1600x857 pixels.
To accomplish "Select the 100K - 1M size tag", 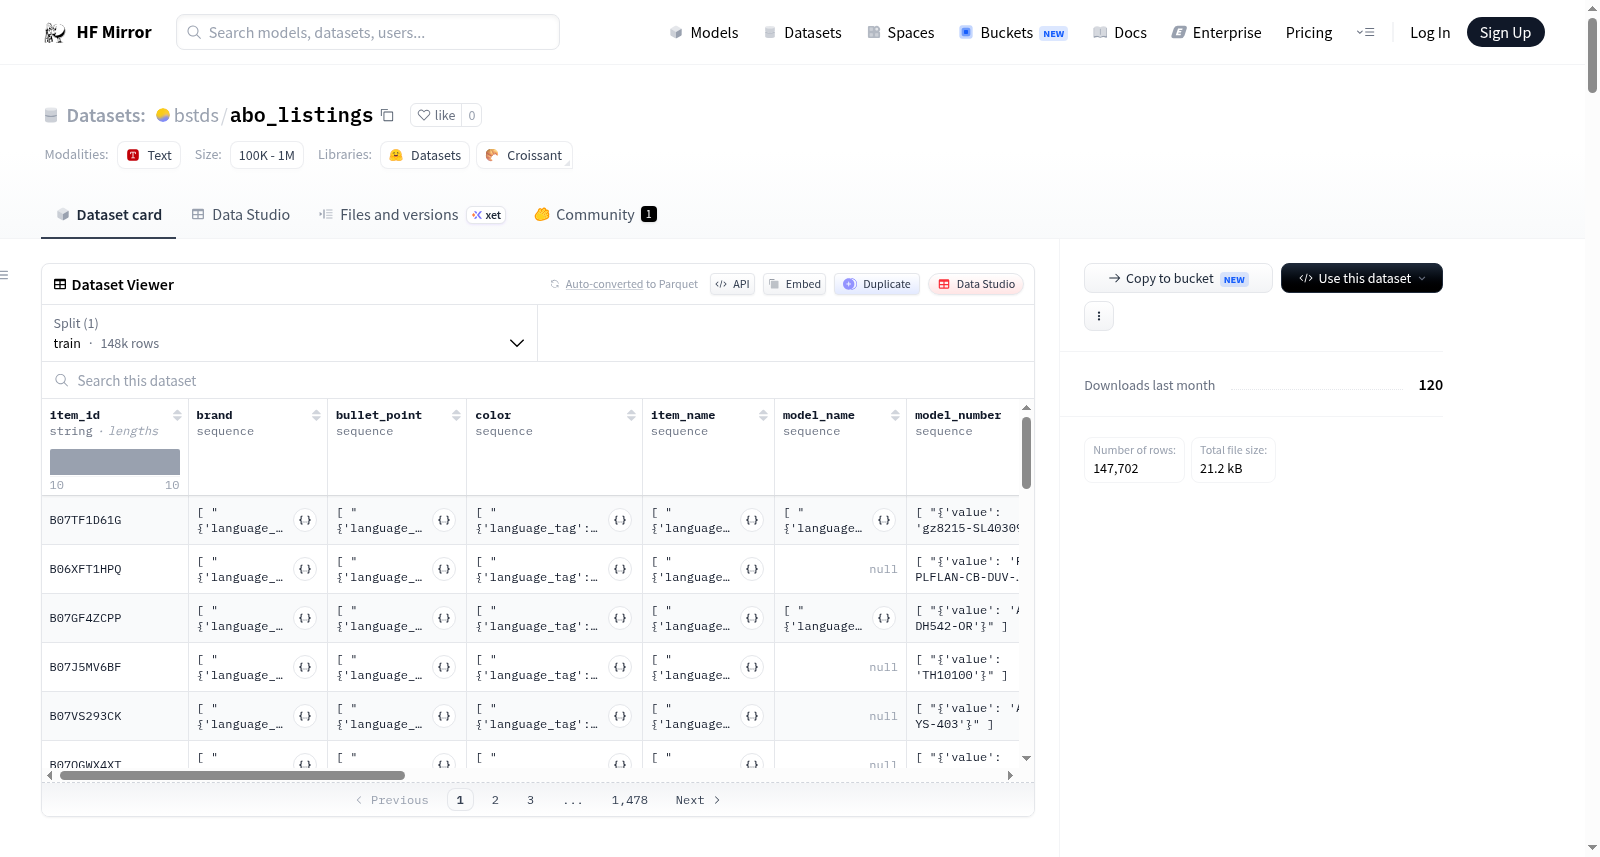I will coord(266,155).
